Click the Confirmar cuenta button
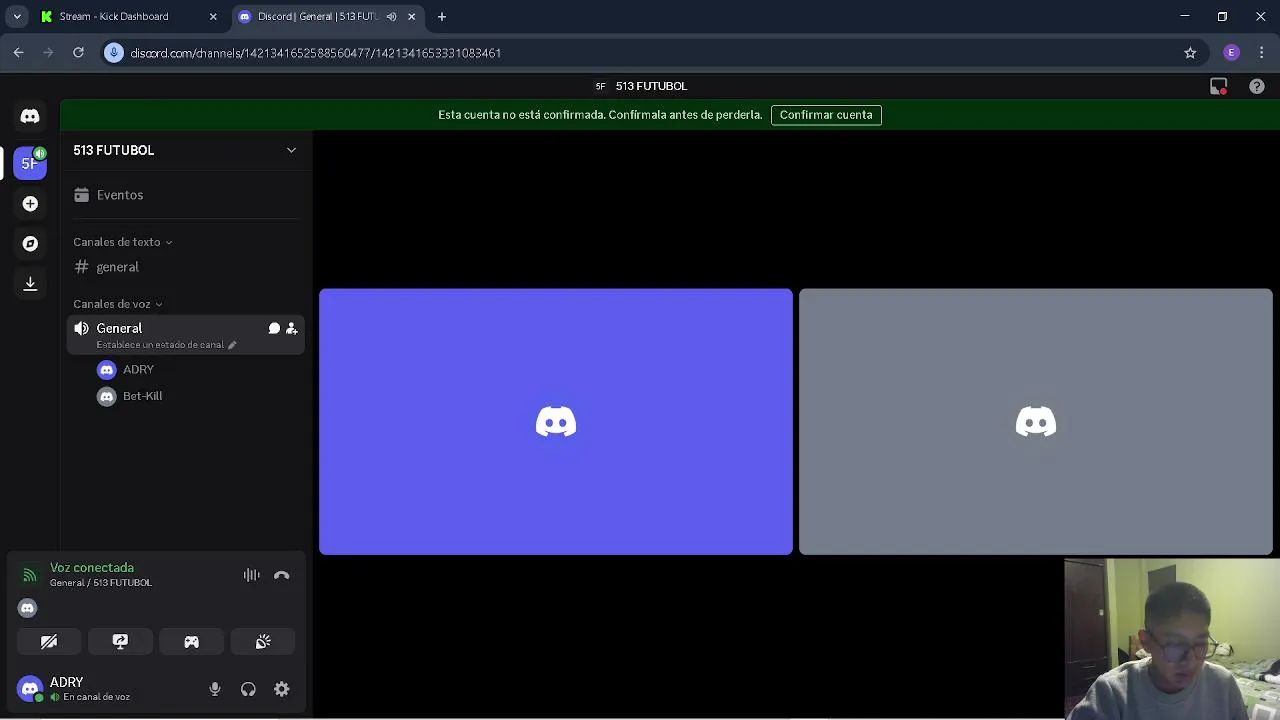The height and width of the screenshot is (720, 1280). point(826,115)
